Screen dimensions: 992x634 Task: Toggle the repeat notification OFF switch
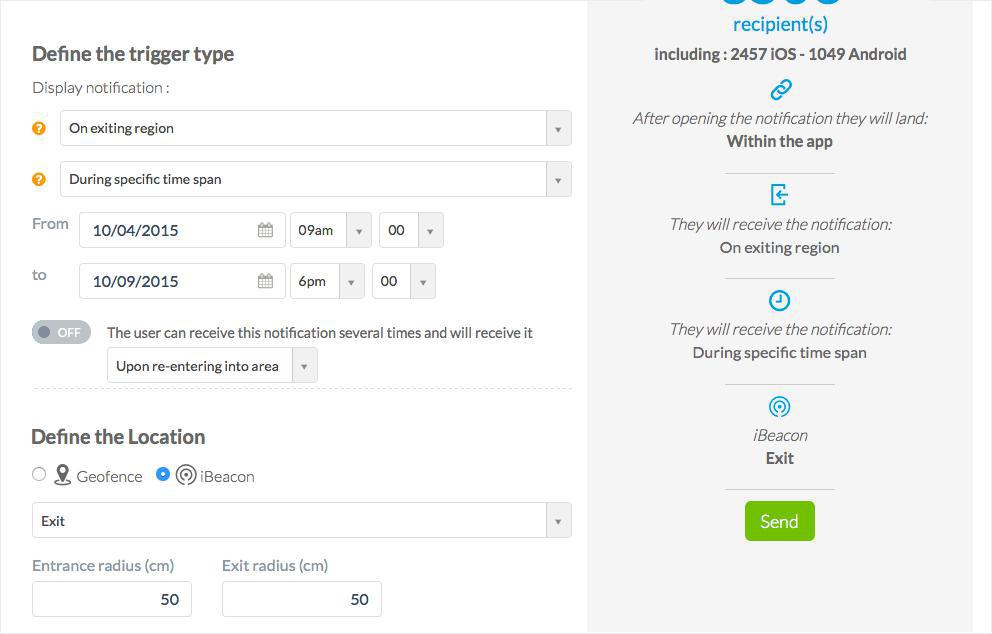[61, 333]
